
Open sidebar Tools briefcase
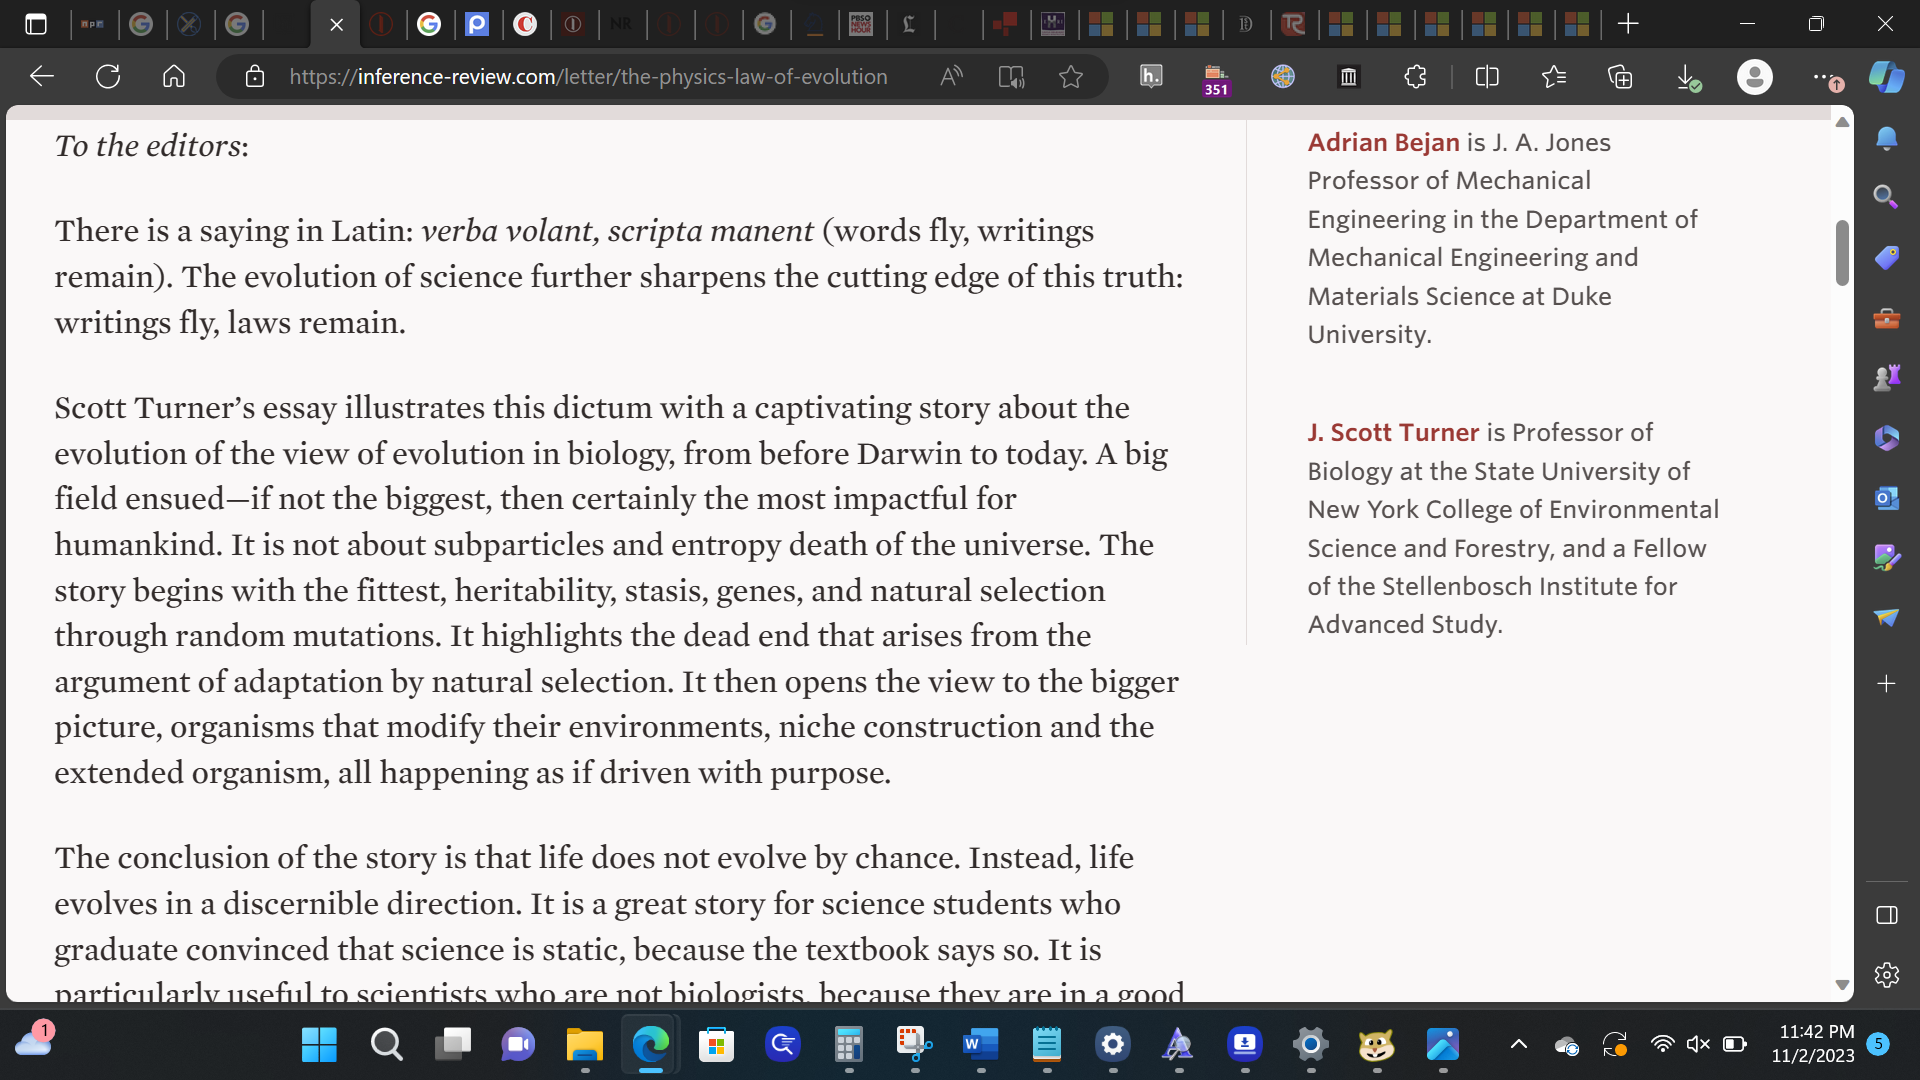pyautogui.click(x=1886, y=318)
